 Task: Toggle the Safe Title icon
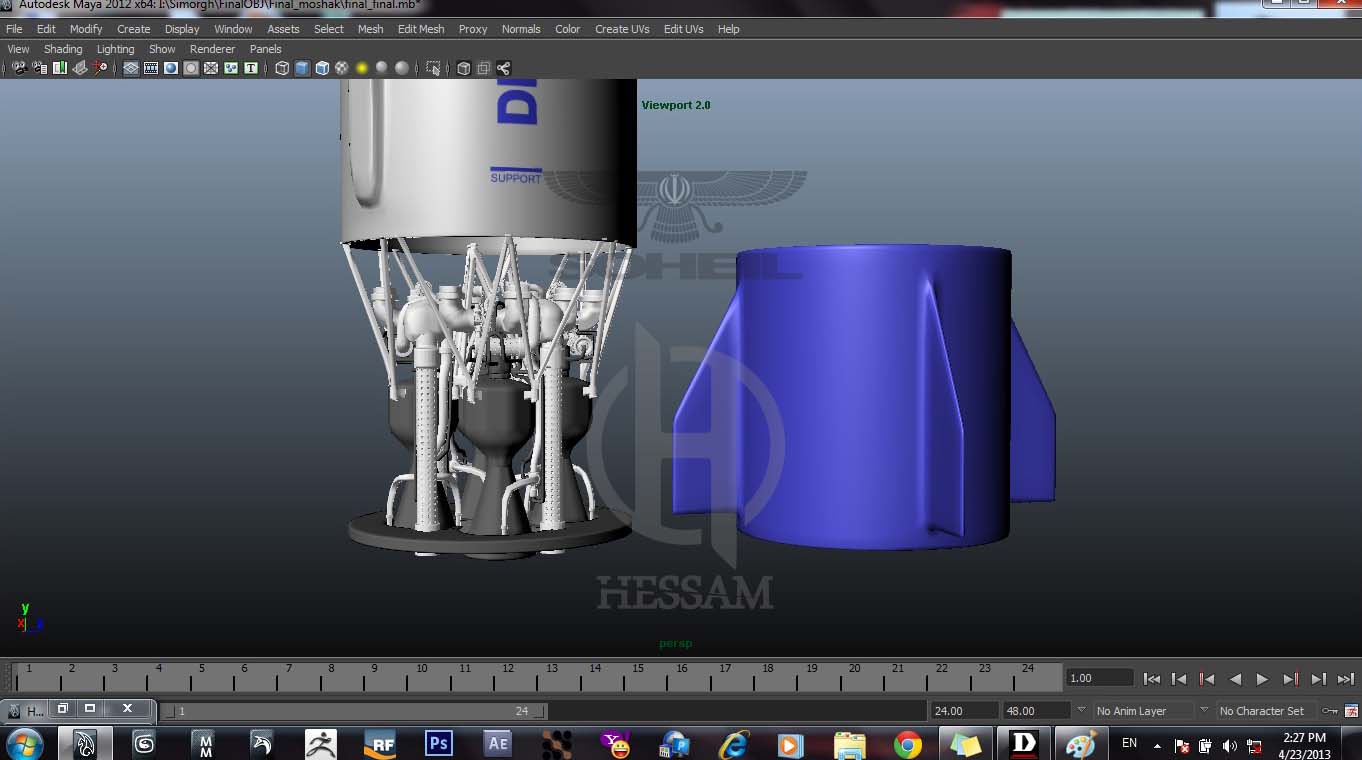pos(251,68)
